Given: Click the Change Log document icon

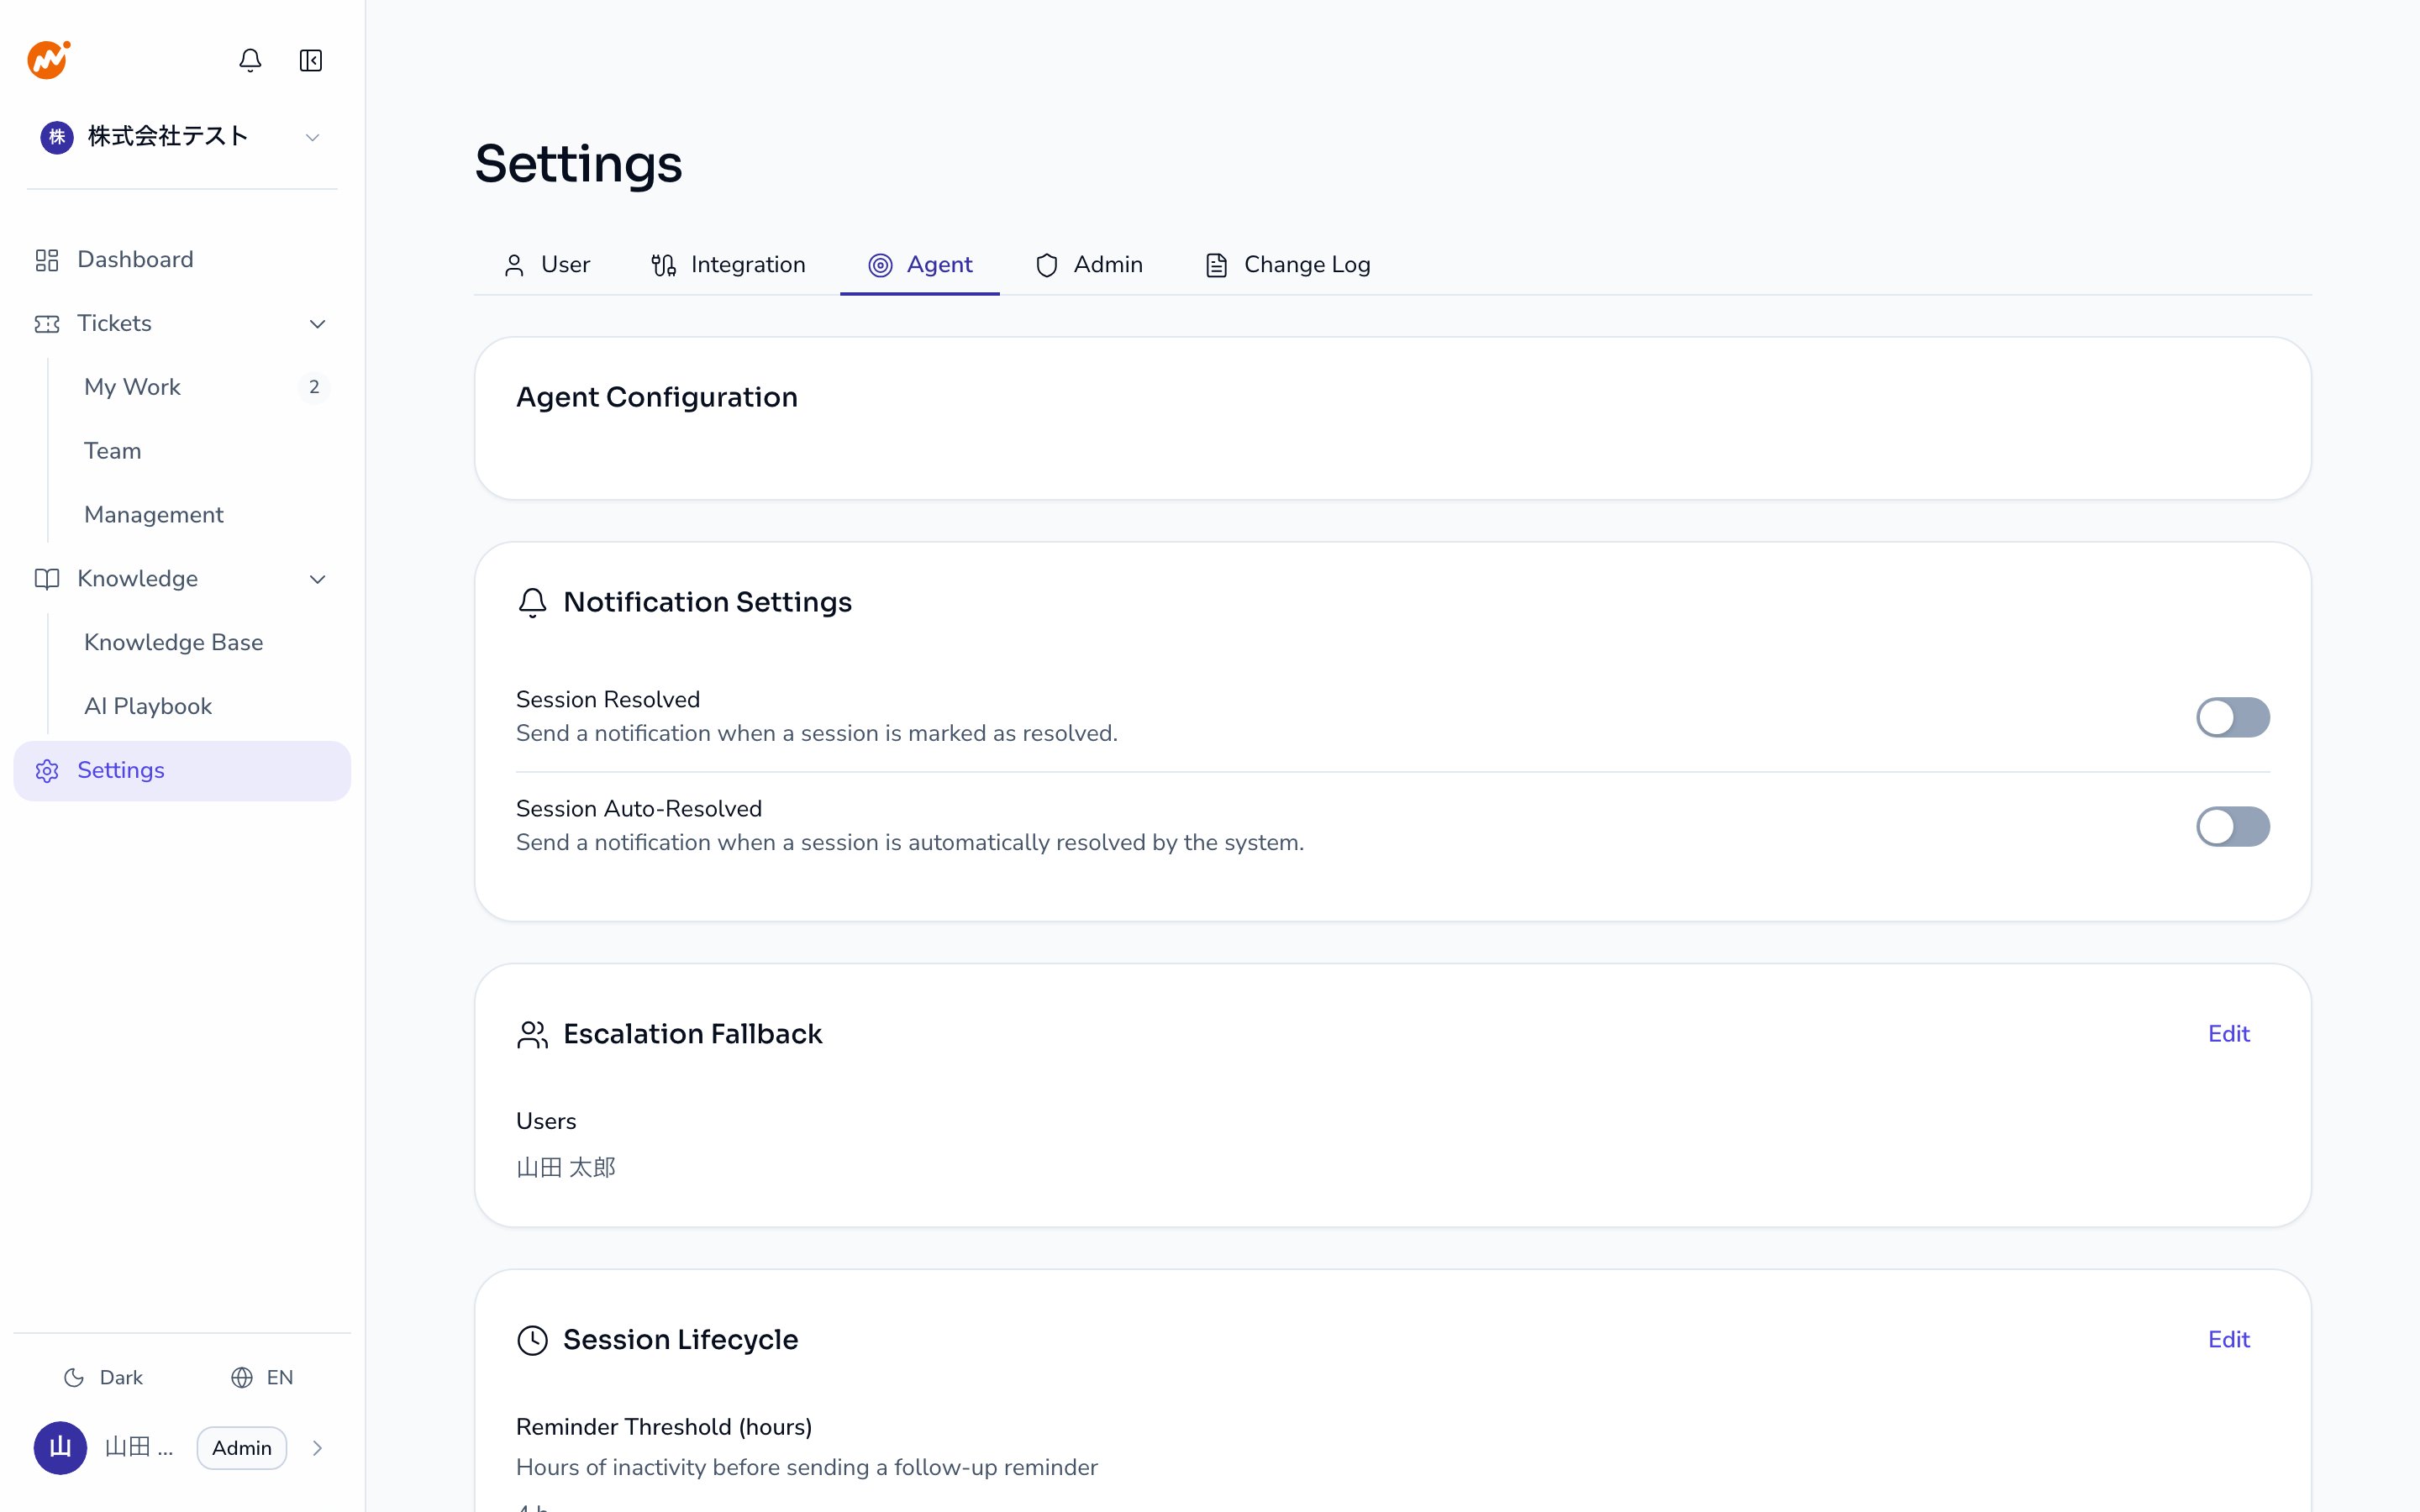Looking at the screenshot, I should point(1217,265).
